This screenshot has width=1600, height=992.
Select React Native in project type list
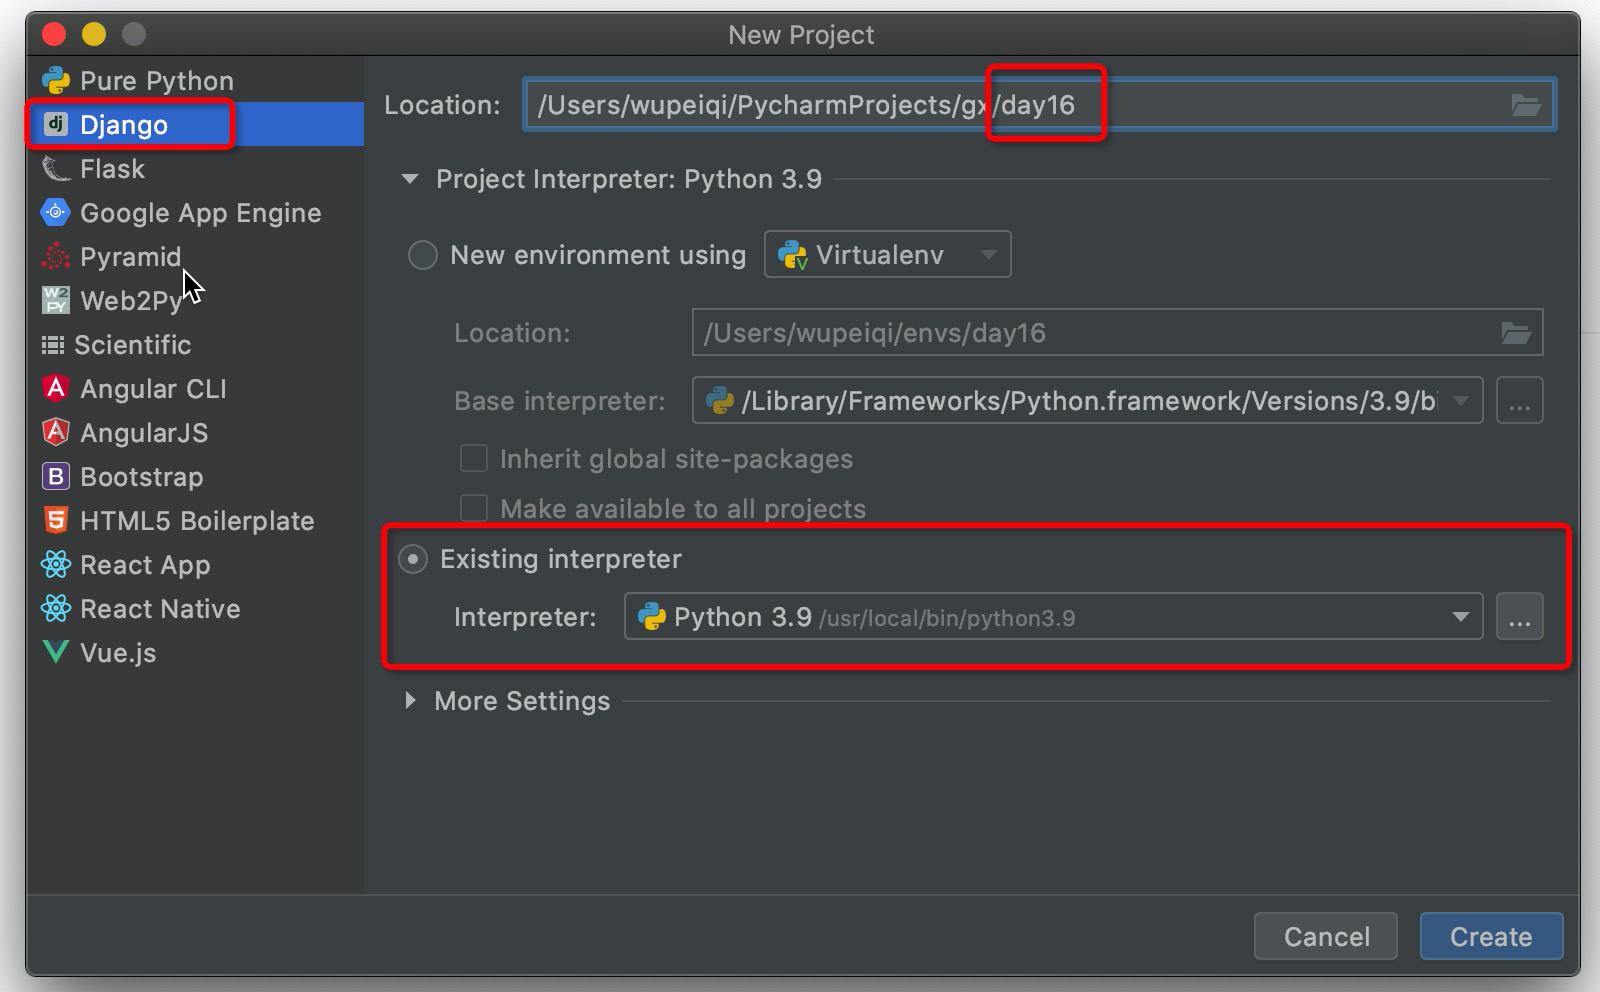tap(160, 609)
